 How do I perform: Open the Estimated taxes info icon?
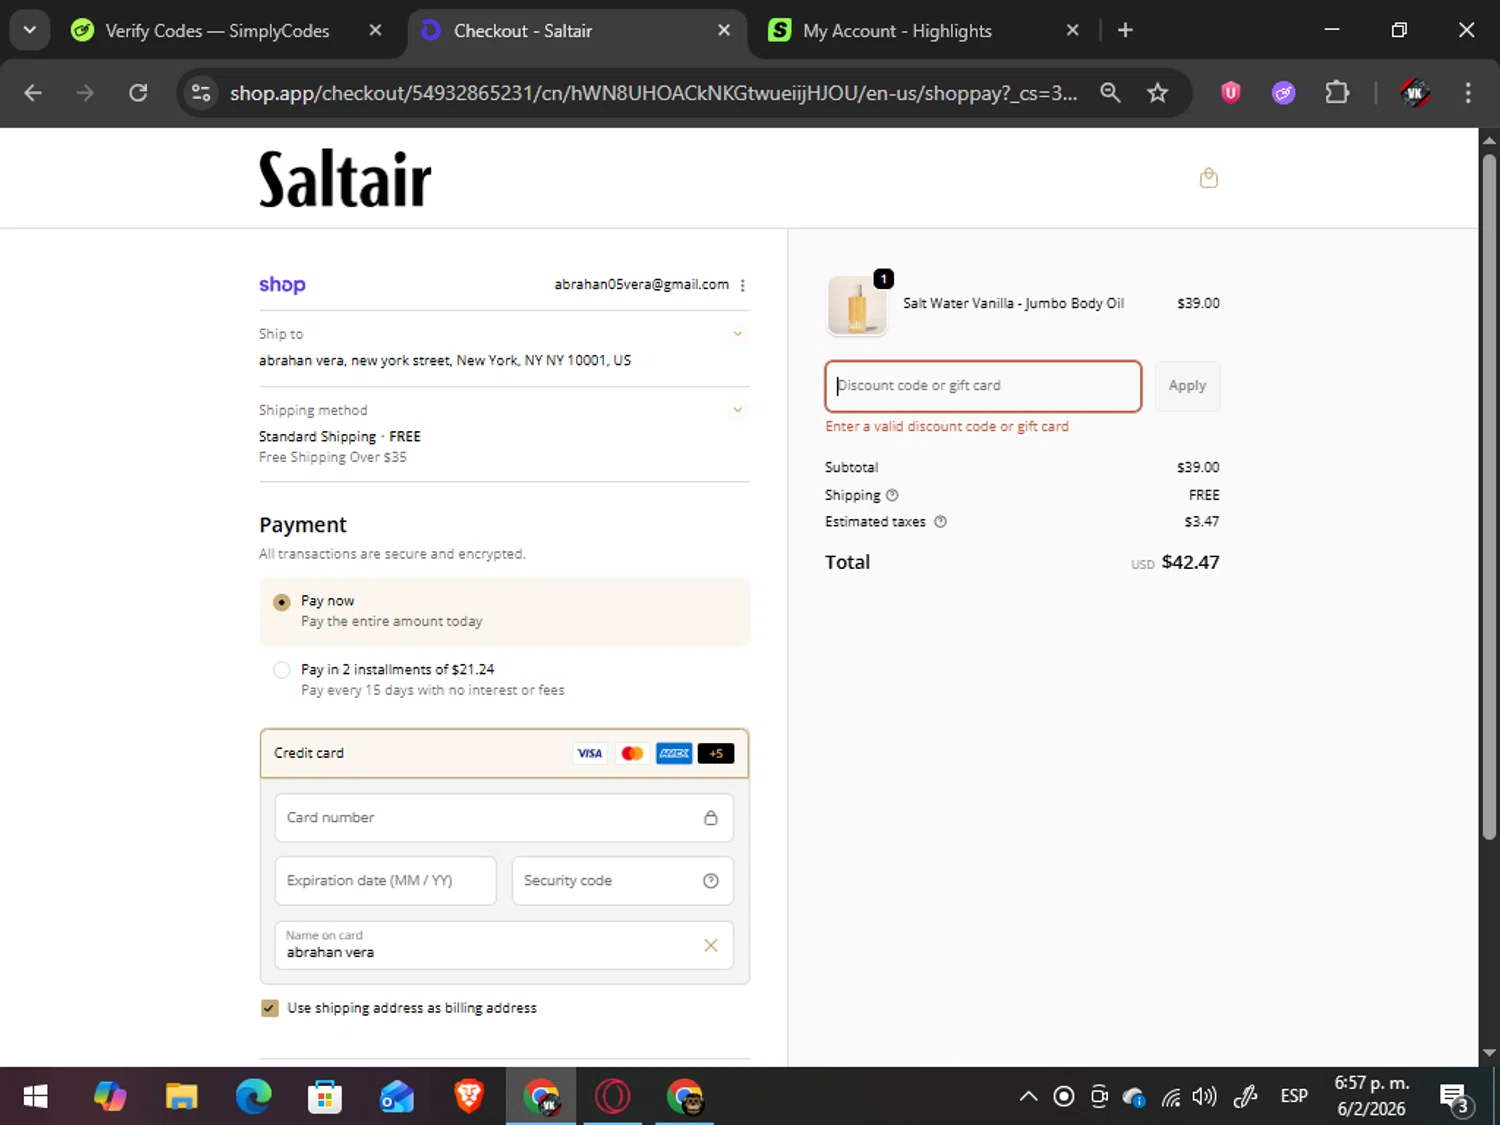(940, 522)
